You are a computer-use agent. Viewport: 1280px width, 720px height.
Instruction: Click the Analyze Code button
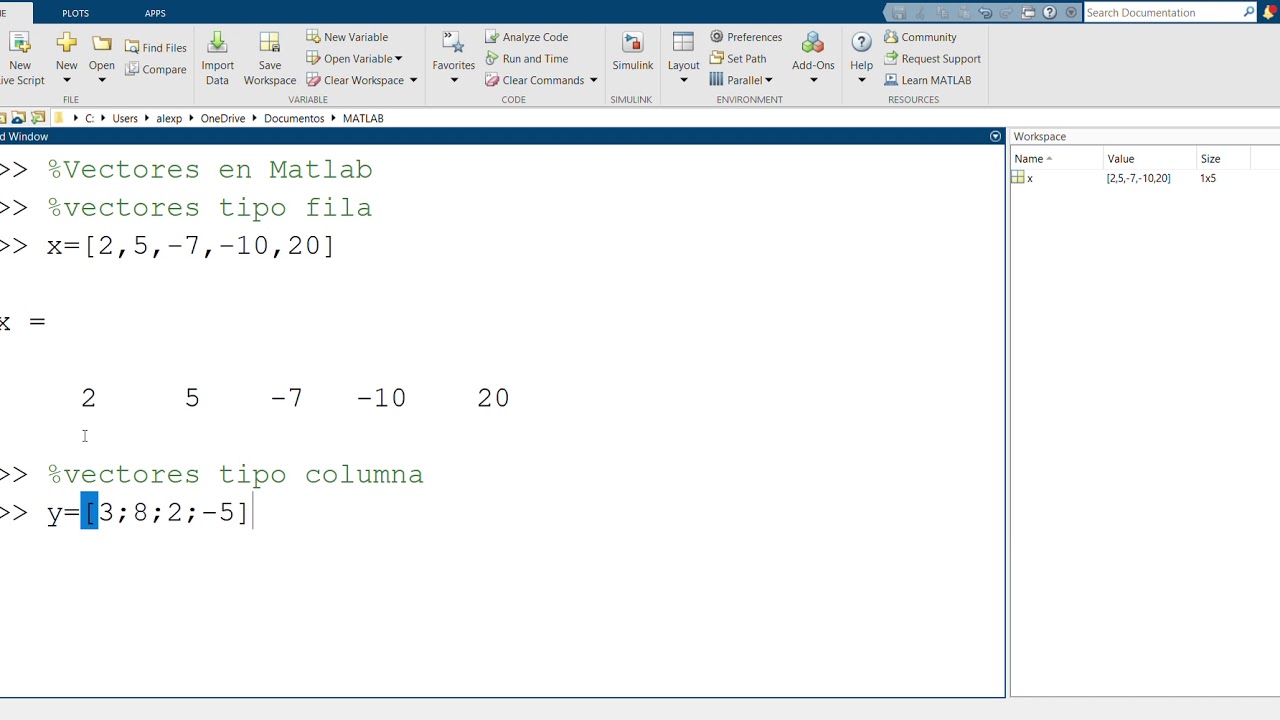tap(527, 37)
